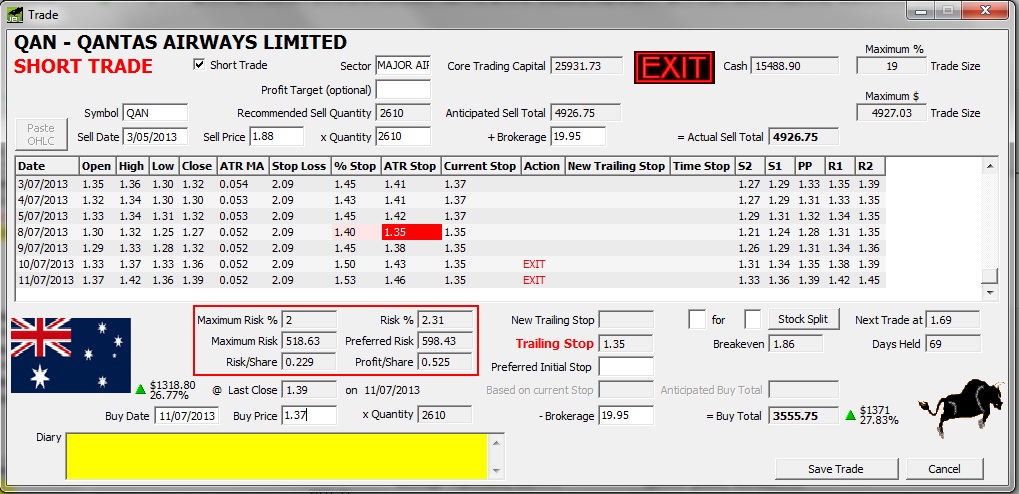
Task: Click the sell Brokerage field 19.95
Action: pos(578,136)
